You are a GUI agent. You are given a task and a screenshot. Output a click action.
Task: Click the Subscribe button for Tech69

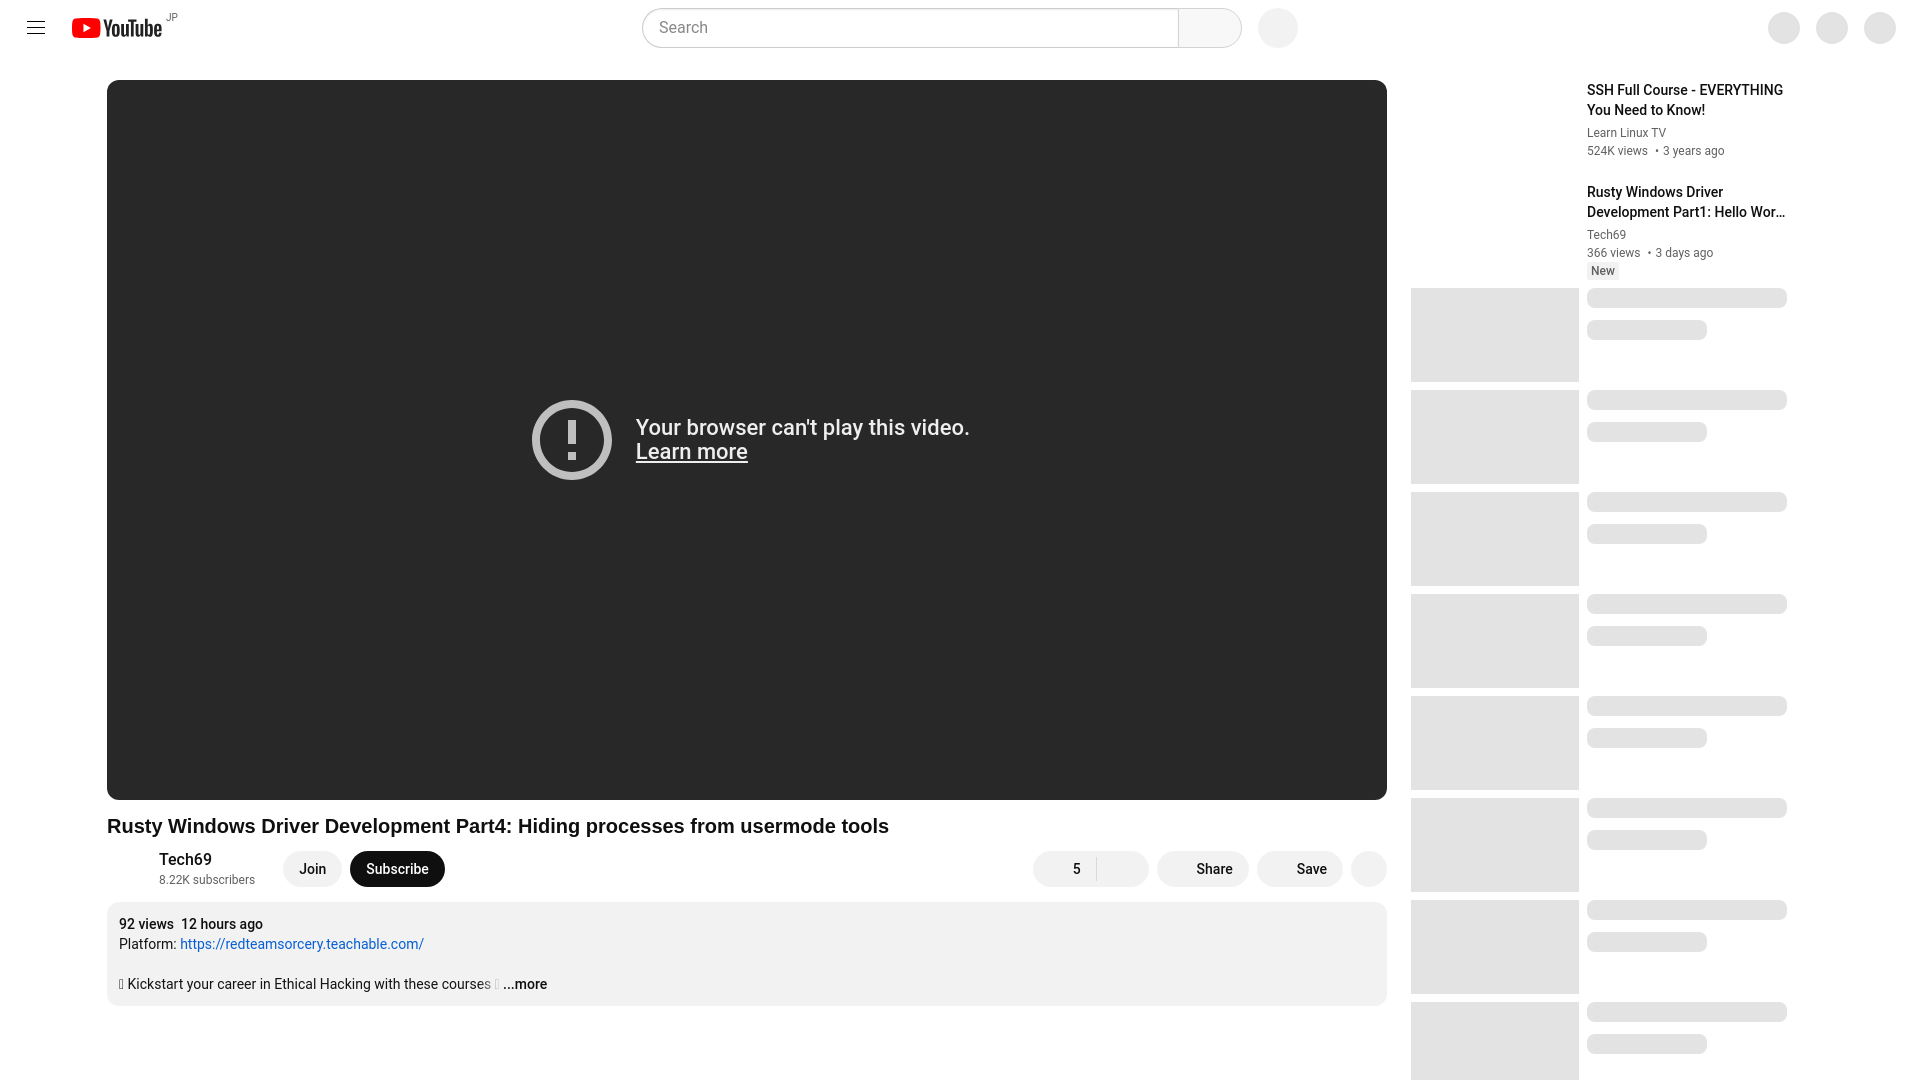coord(397,868)
